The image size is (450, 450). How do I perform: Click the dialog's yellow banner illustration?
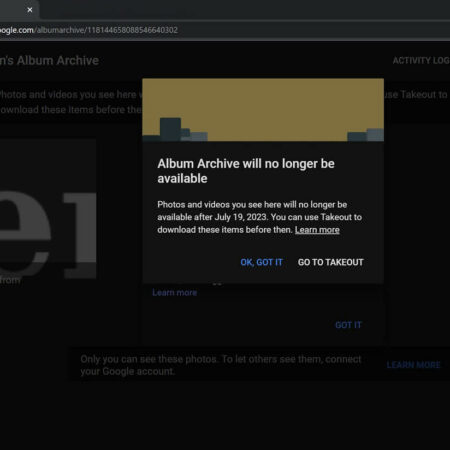tap(263, 110)
